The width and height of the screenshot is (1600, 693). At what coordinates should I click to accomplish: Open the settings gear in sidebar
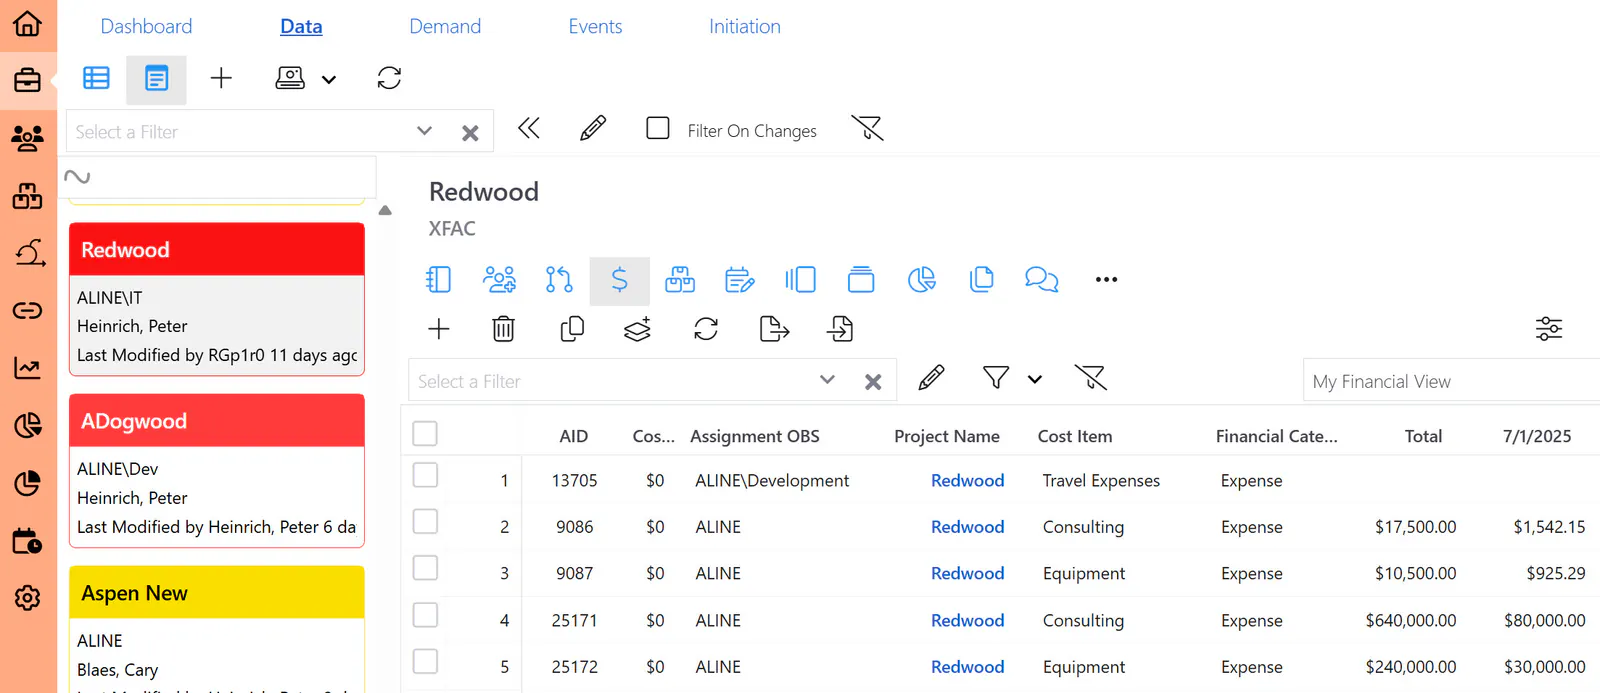(x=28, y=598)
